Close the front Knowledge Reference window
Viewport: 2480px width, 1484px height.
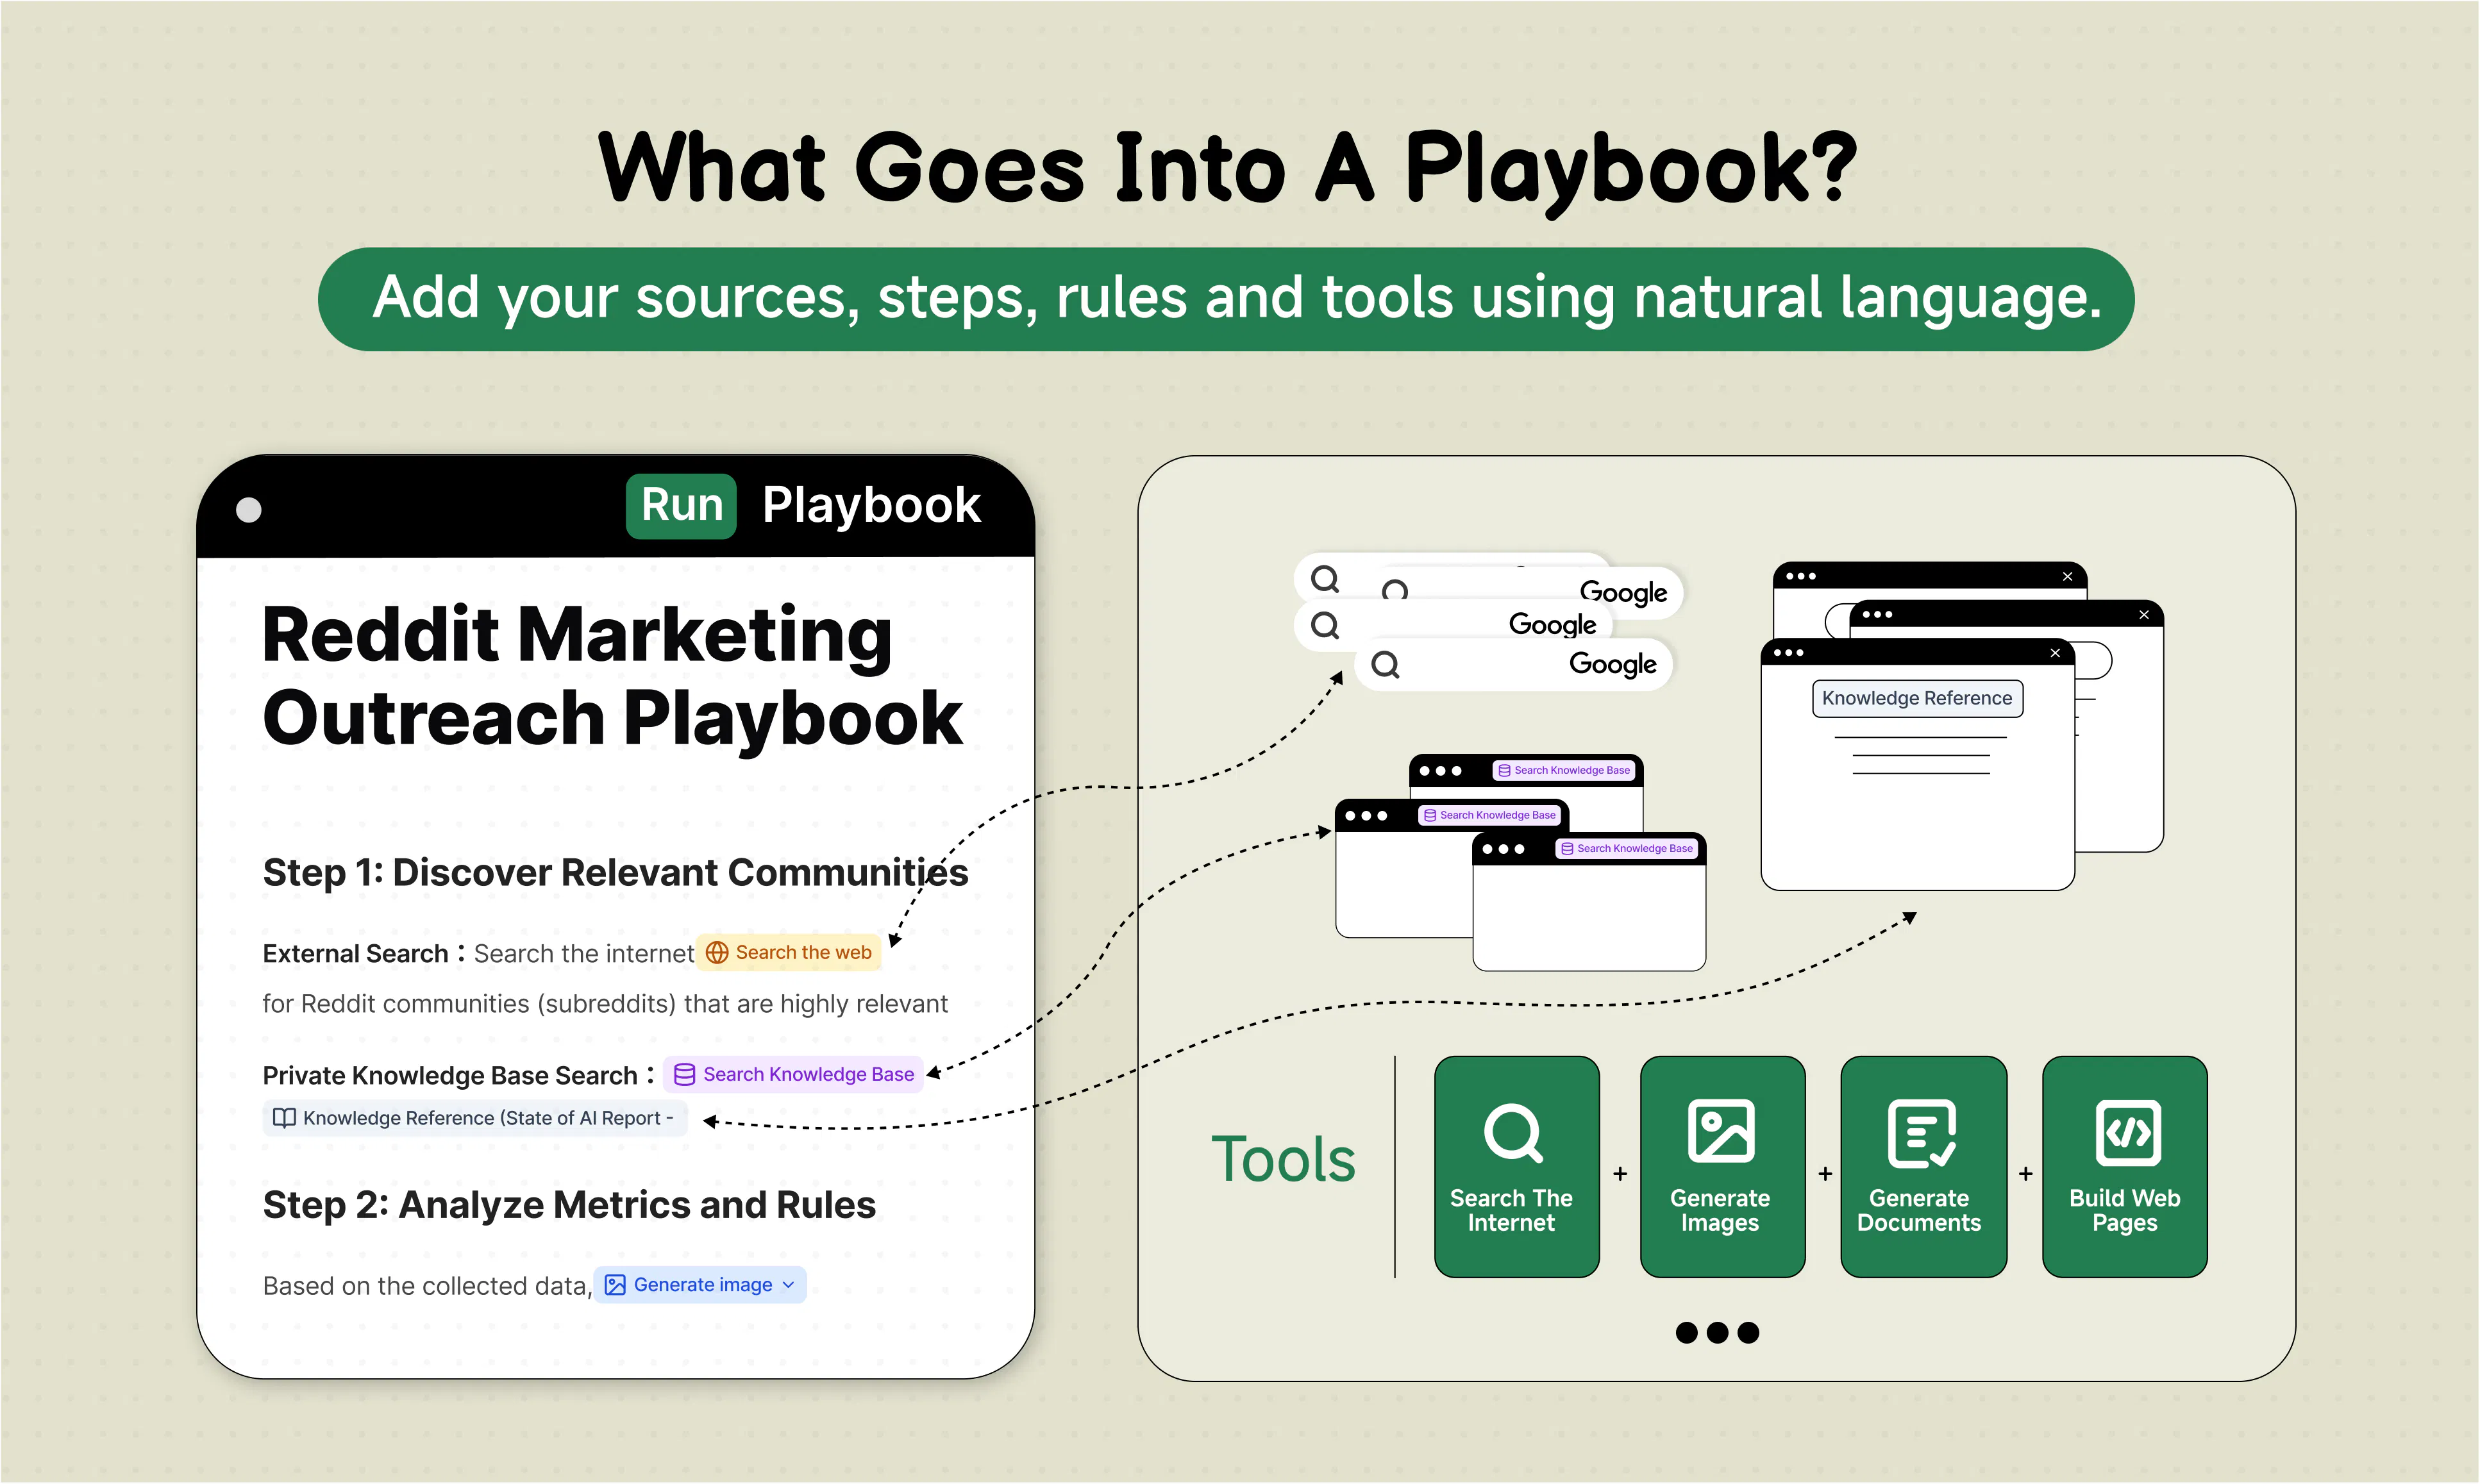pos(2055,653)
